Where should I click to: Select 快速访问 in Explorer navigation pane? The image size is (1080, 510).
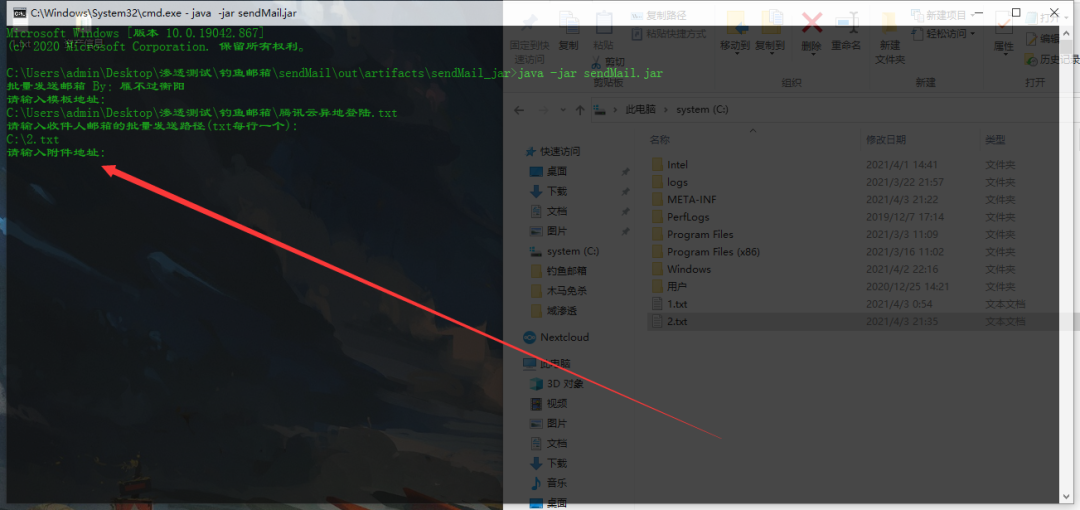click(x=552, y=152)
